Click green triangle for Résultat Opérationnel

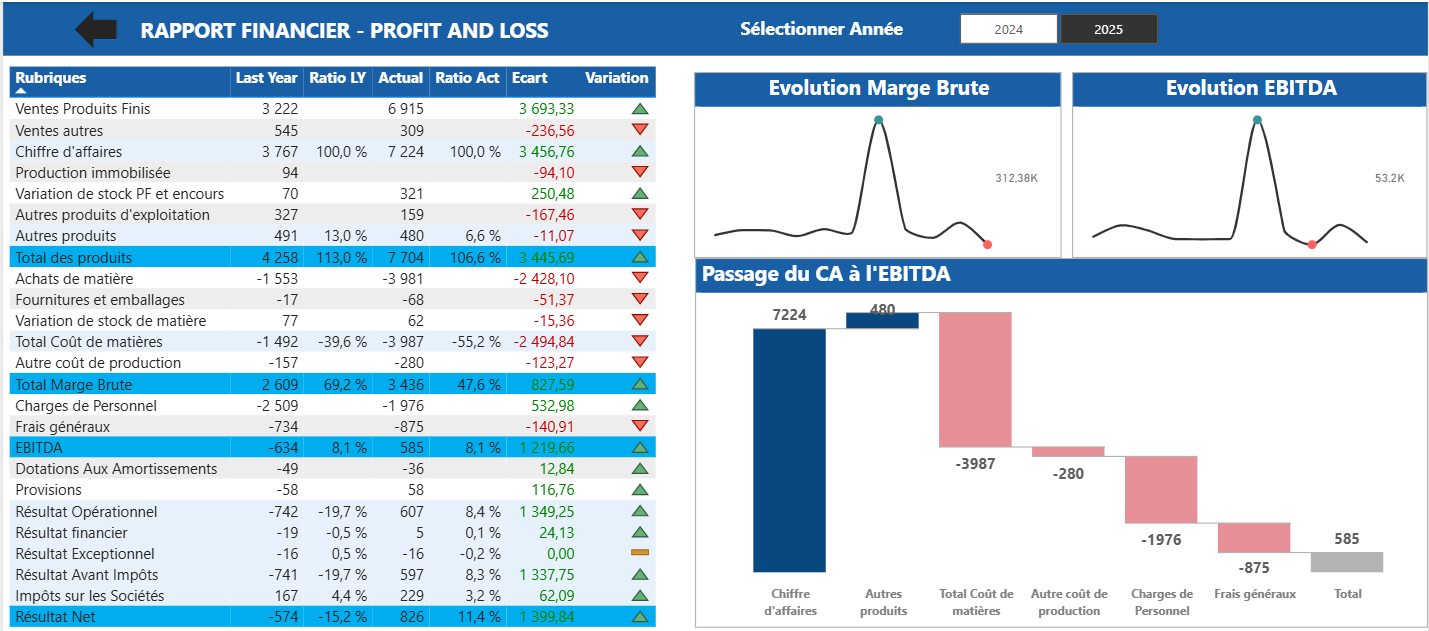coord(640,511)
